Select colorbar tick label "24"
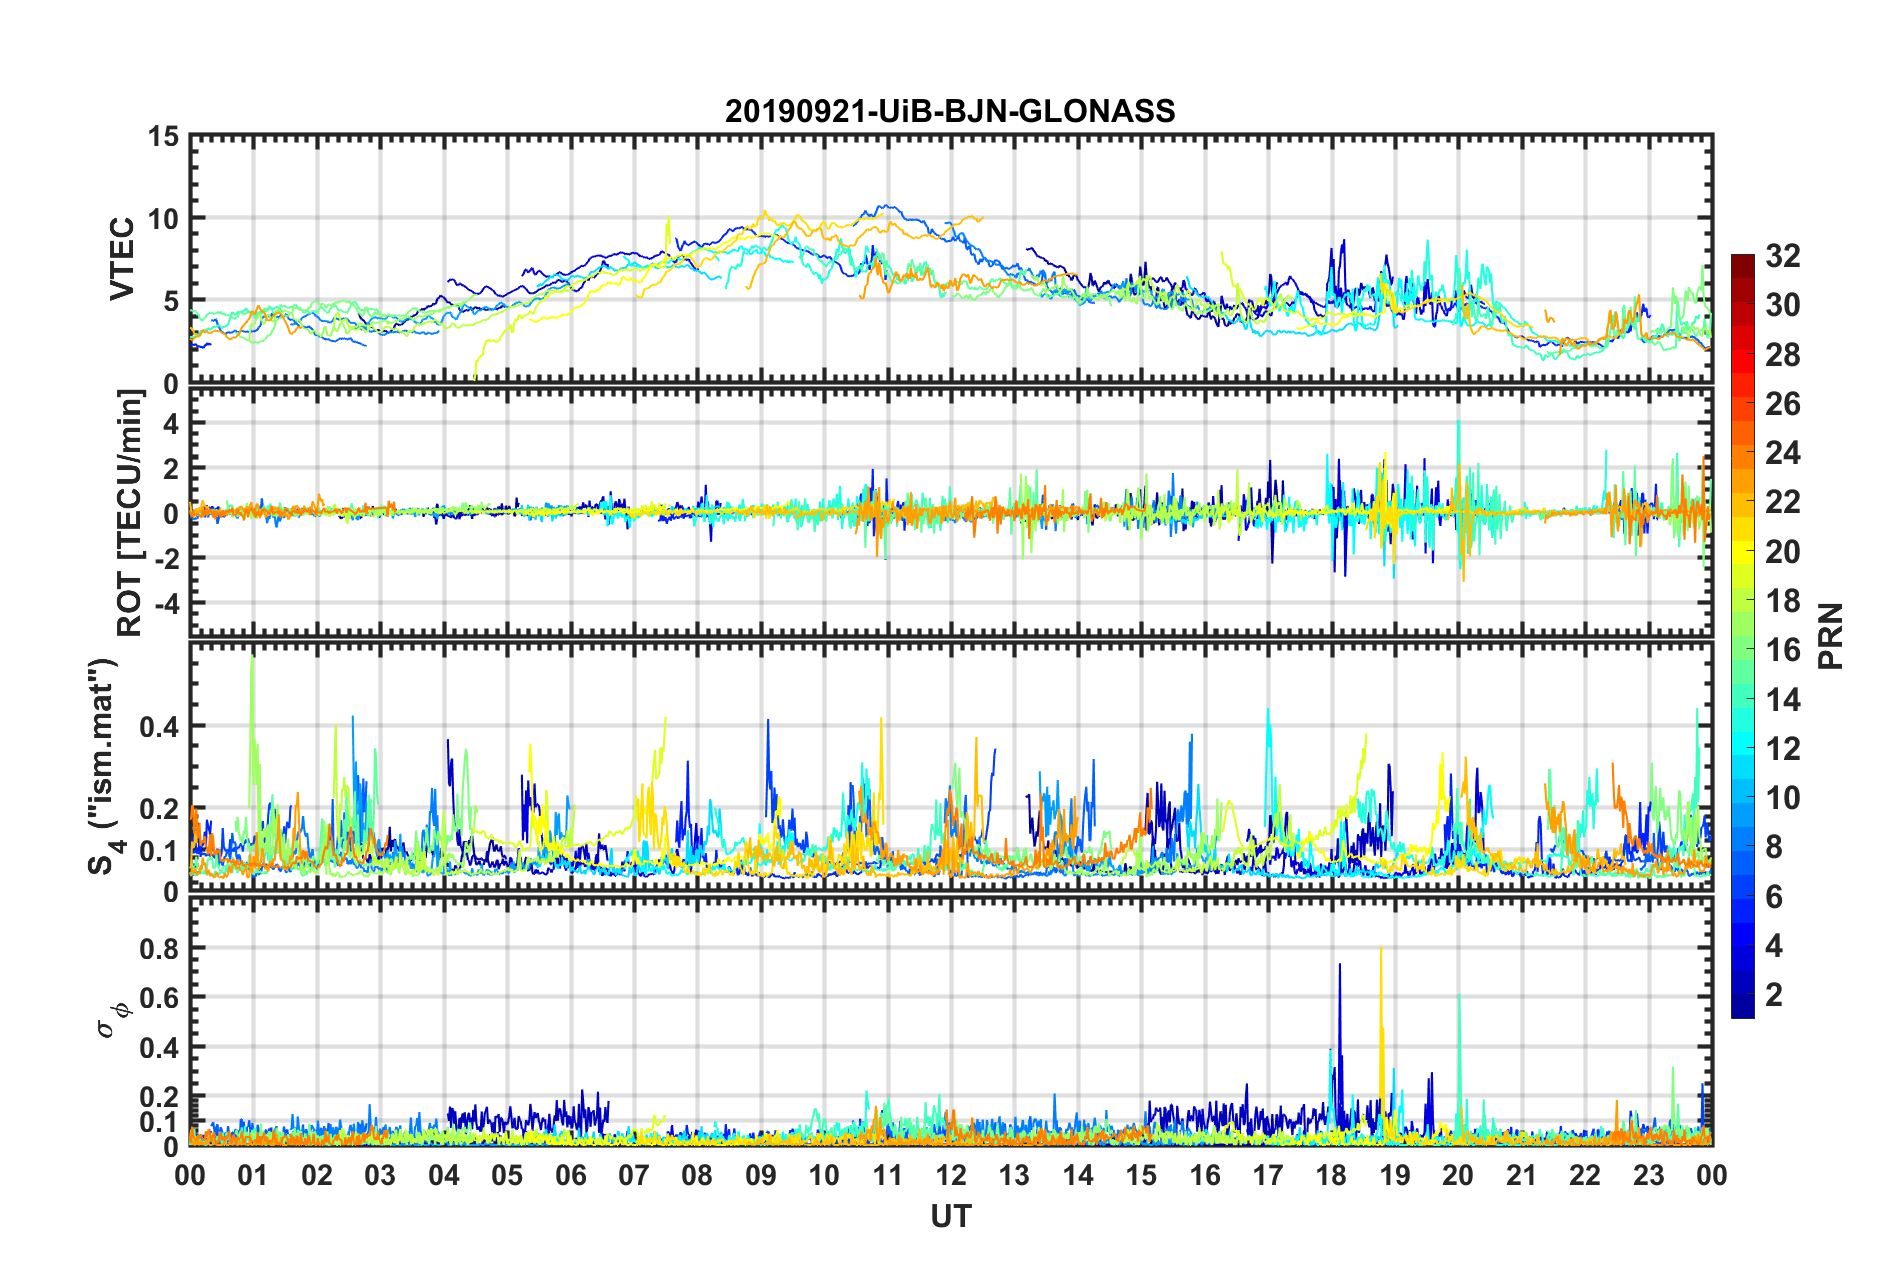This screenshot has width=1902, height=1272. tap(1782, 453)
